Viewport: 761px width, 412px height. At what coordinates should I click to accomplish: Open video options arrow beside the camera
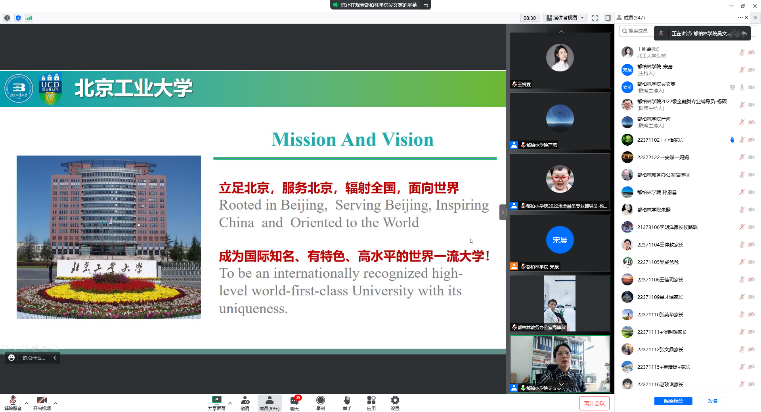click(55, 401)
